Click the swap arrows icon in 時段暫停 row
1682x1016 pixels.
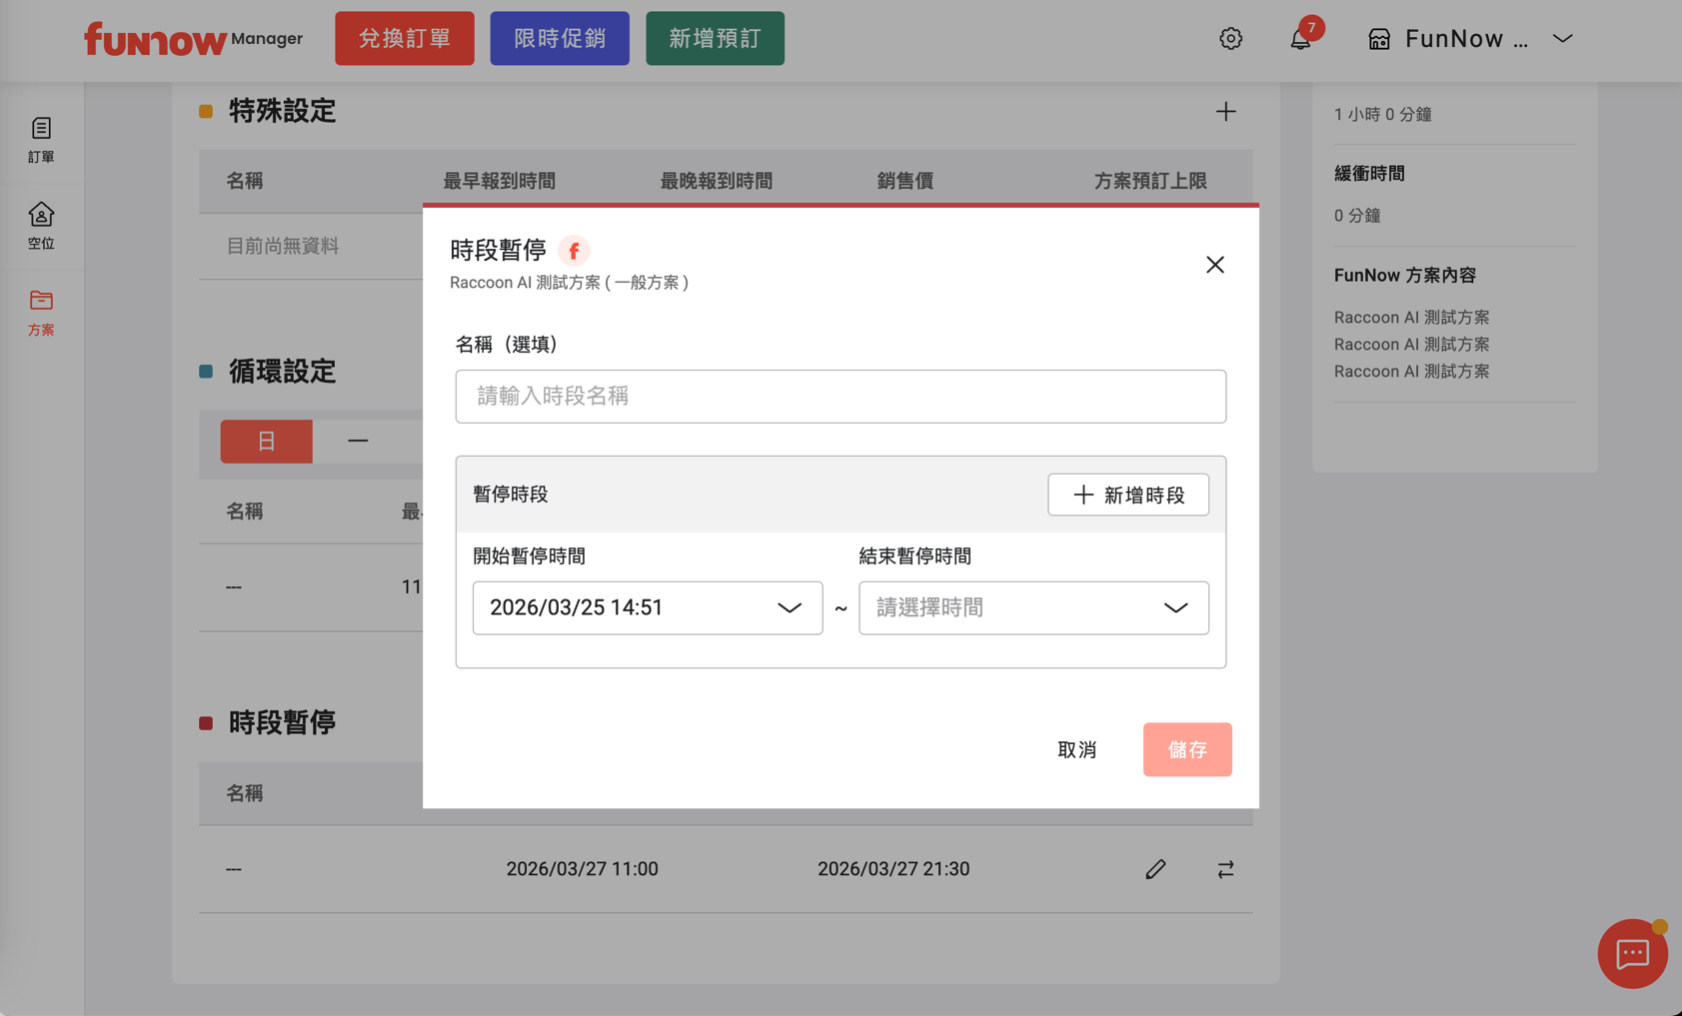tap(1225, 869)
